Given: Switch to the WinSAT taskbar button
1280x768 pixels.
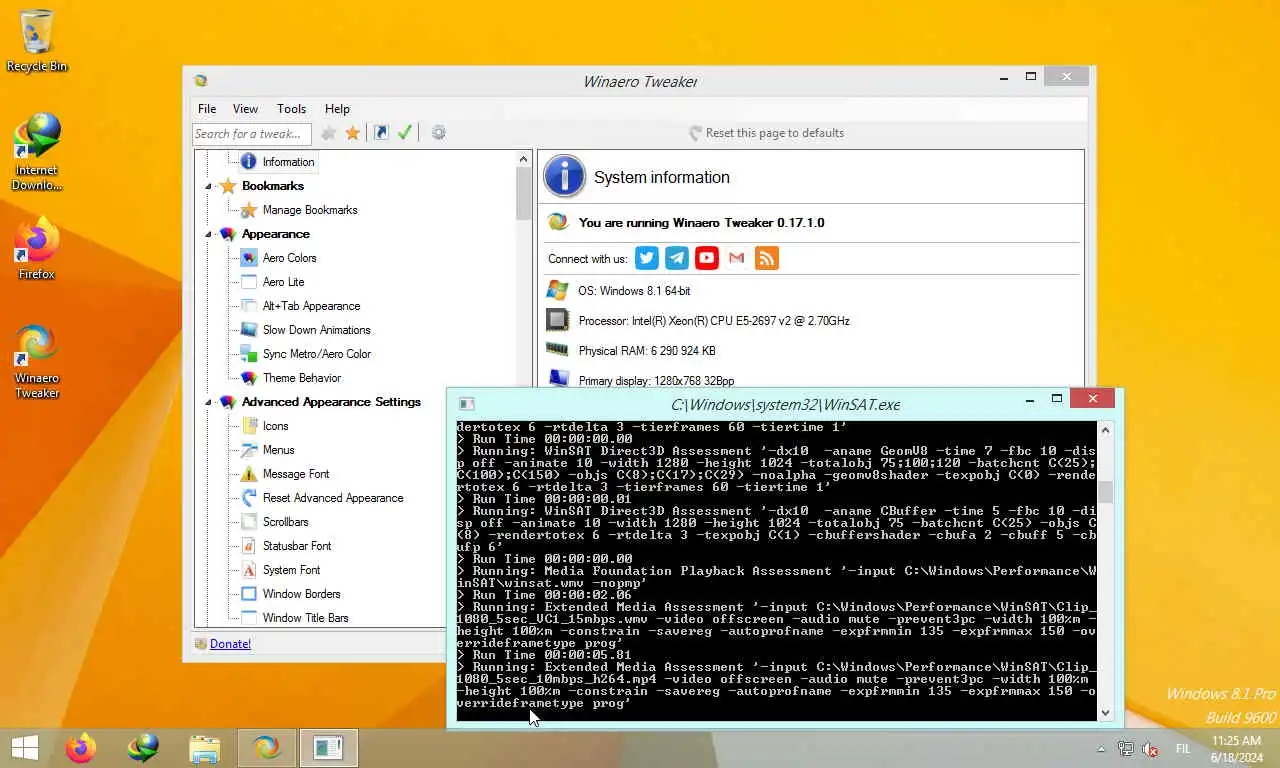Looking at the screenshot, I should tap(329, 748).
